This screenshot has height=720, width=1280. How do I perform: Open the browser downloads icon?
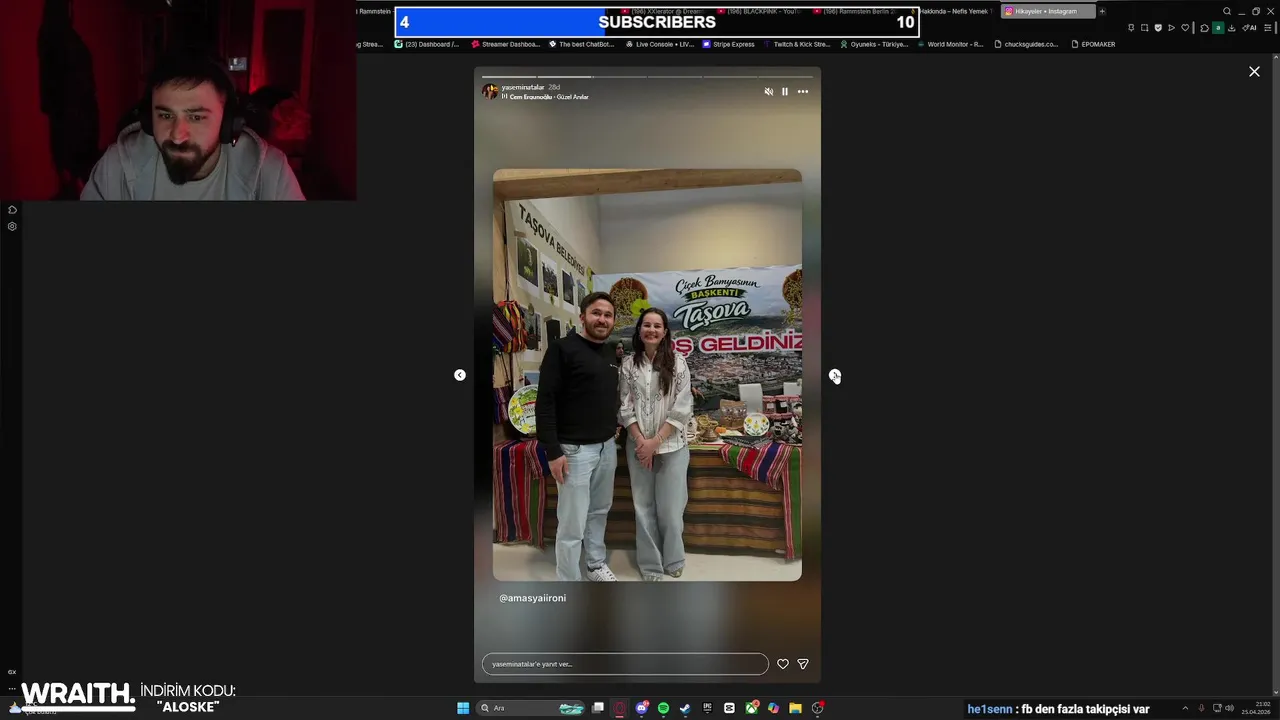click(x=1232, y=28)
